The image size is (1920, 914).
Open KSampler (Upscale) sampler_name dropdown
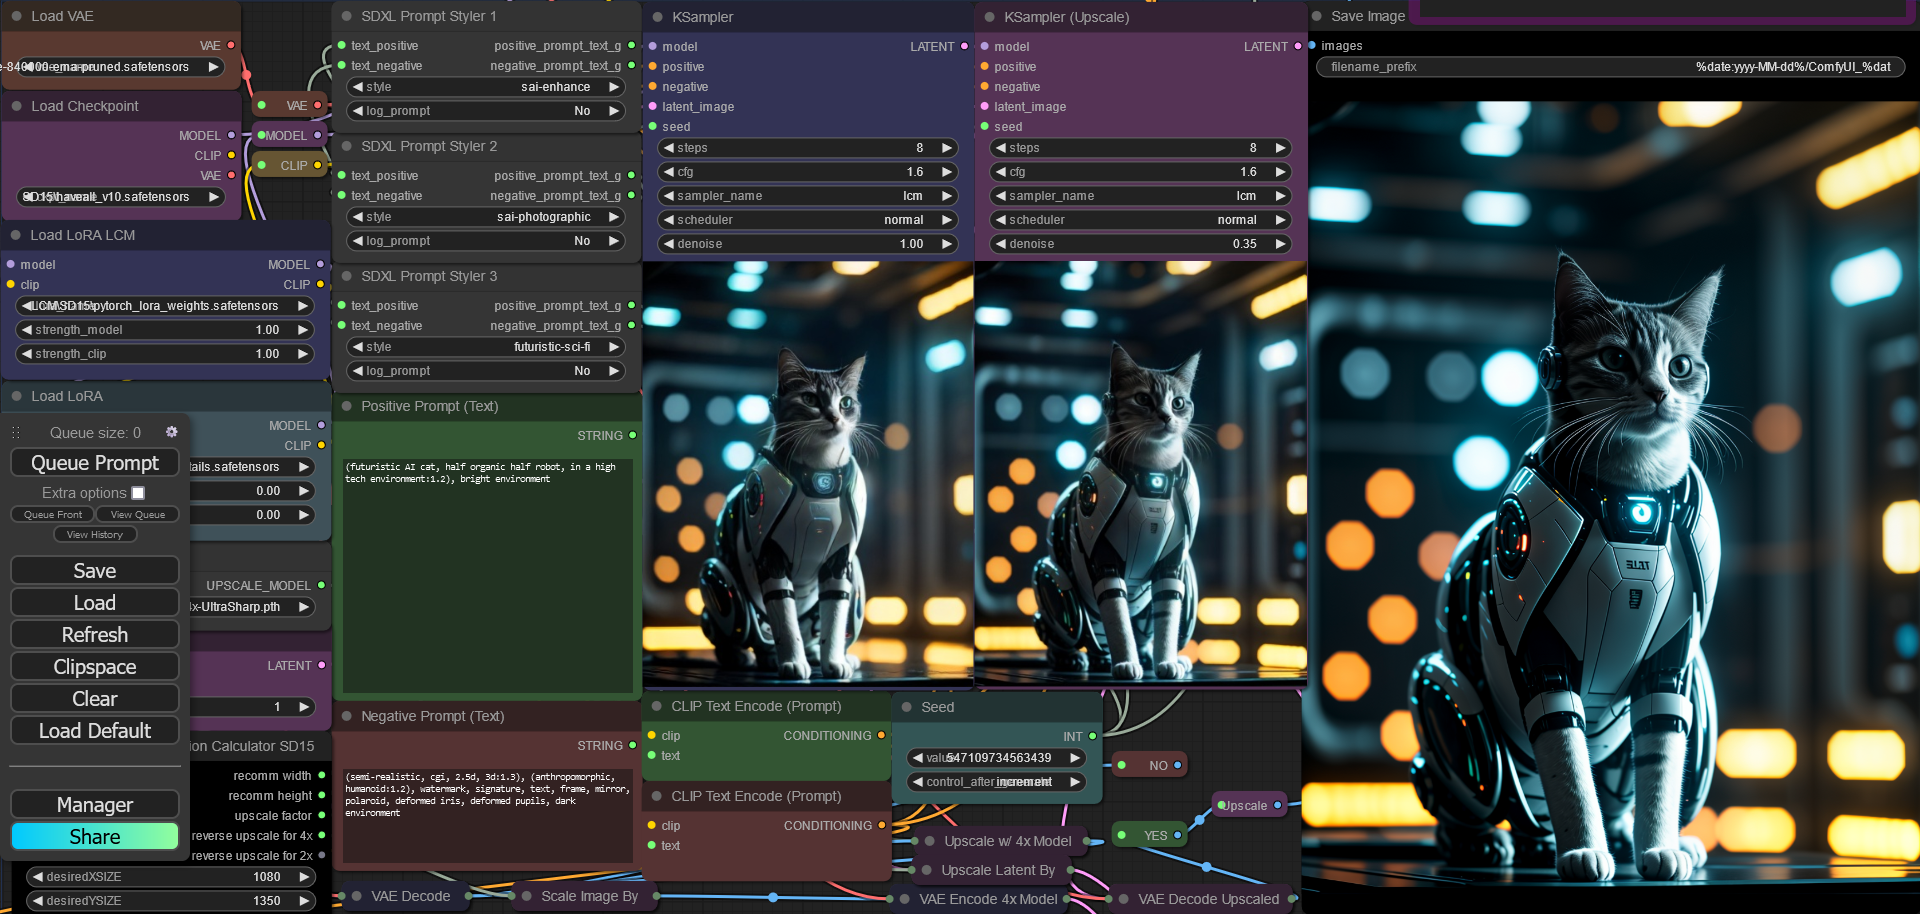(x=1141, y=196)
